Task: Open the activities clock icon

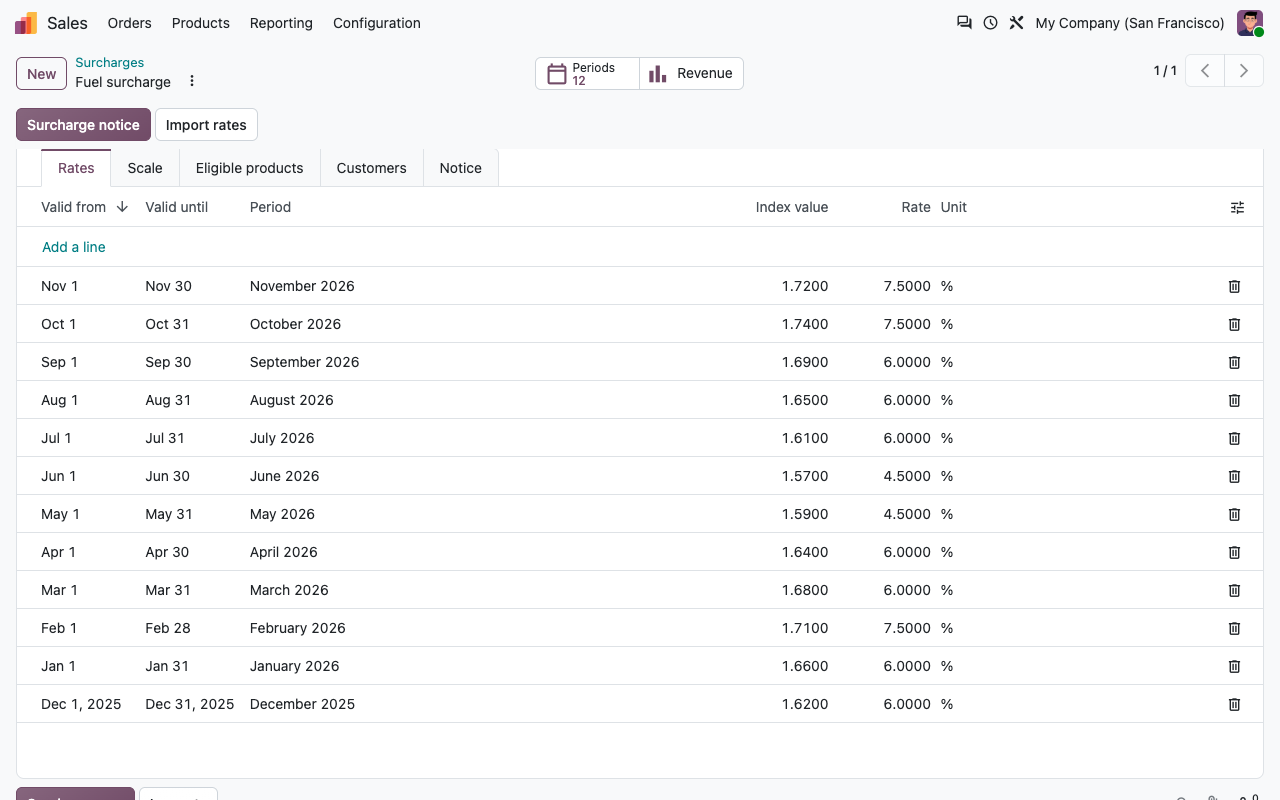Action: pyautogui.click(x=990, y=23)
